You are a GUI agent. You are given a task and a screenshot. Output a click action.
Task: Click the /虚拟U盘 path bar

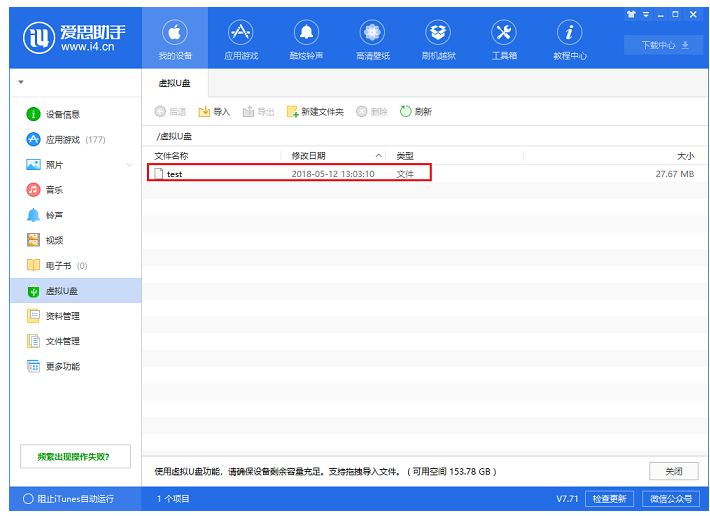pos(425,136)
